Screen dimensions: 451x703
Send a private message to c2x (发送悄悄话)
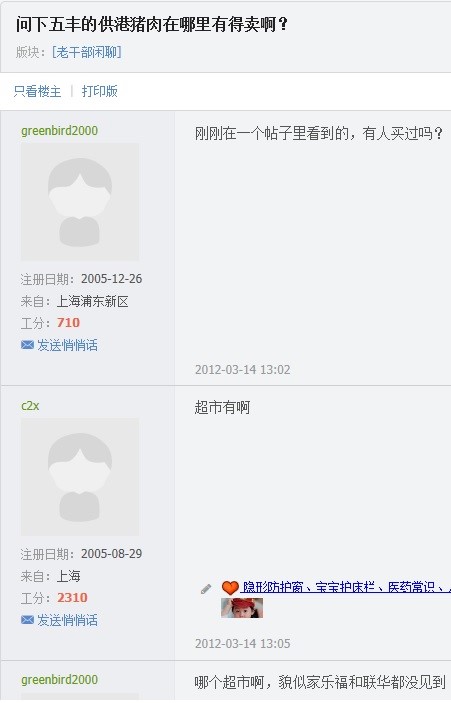click(67, 620)
